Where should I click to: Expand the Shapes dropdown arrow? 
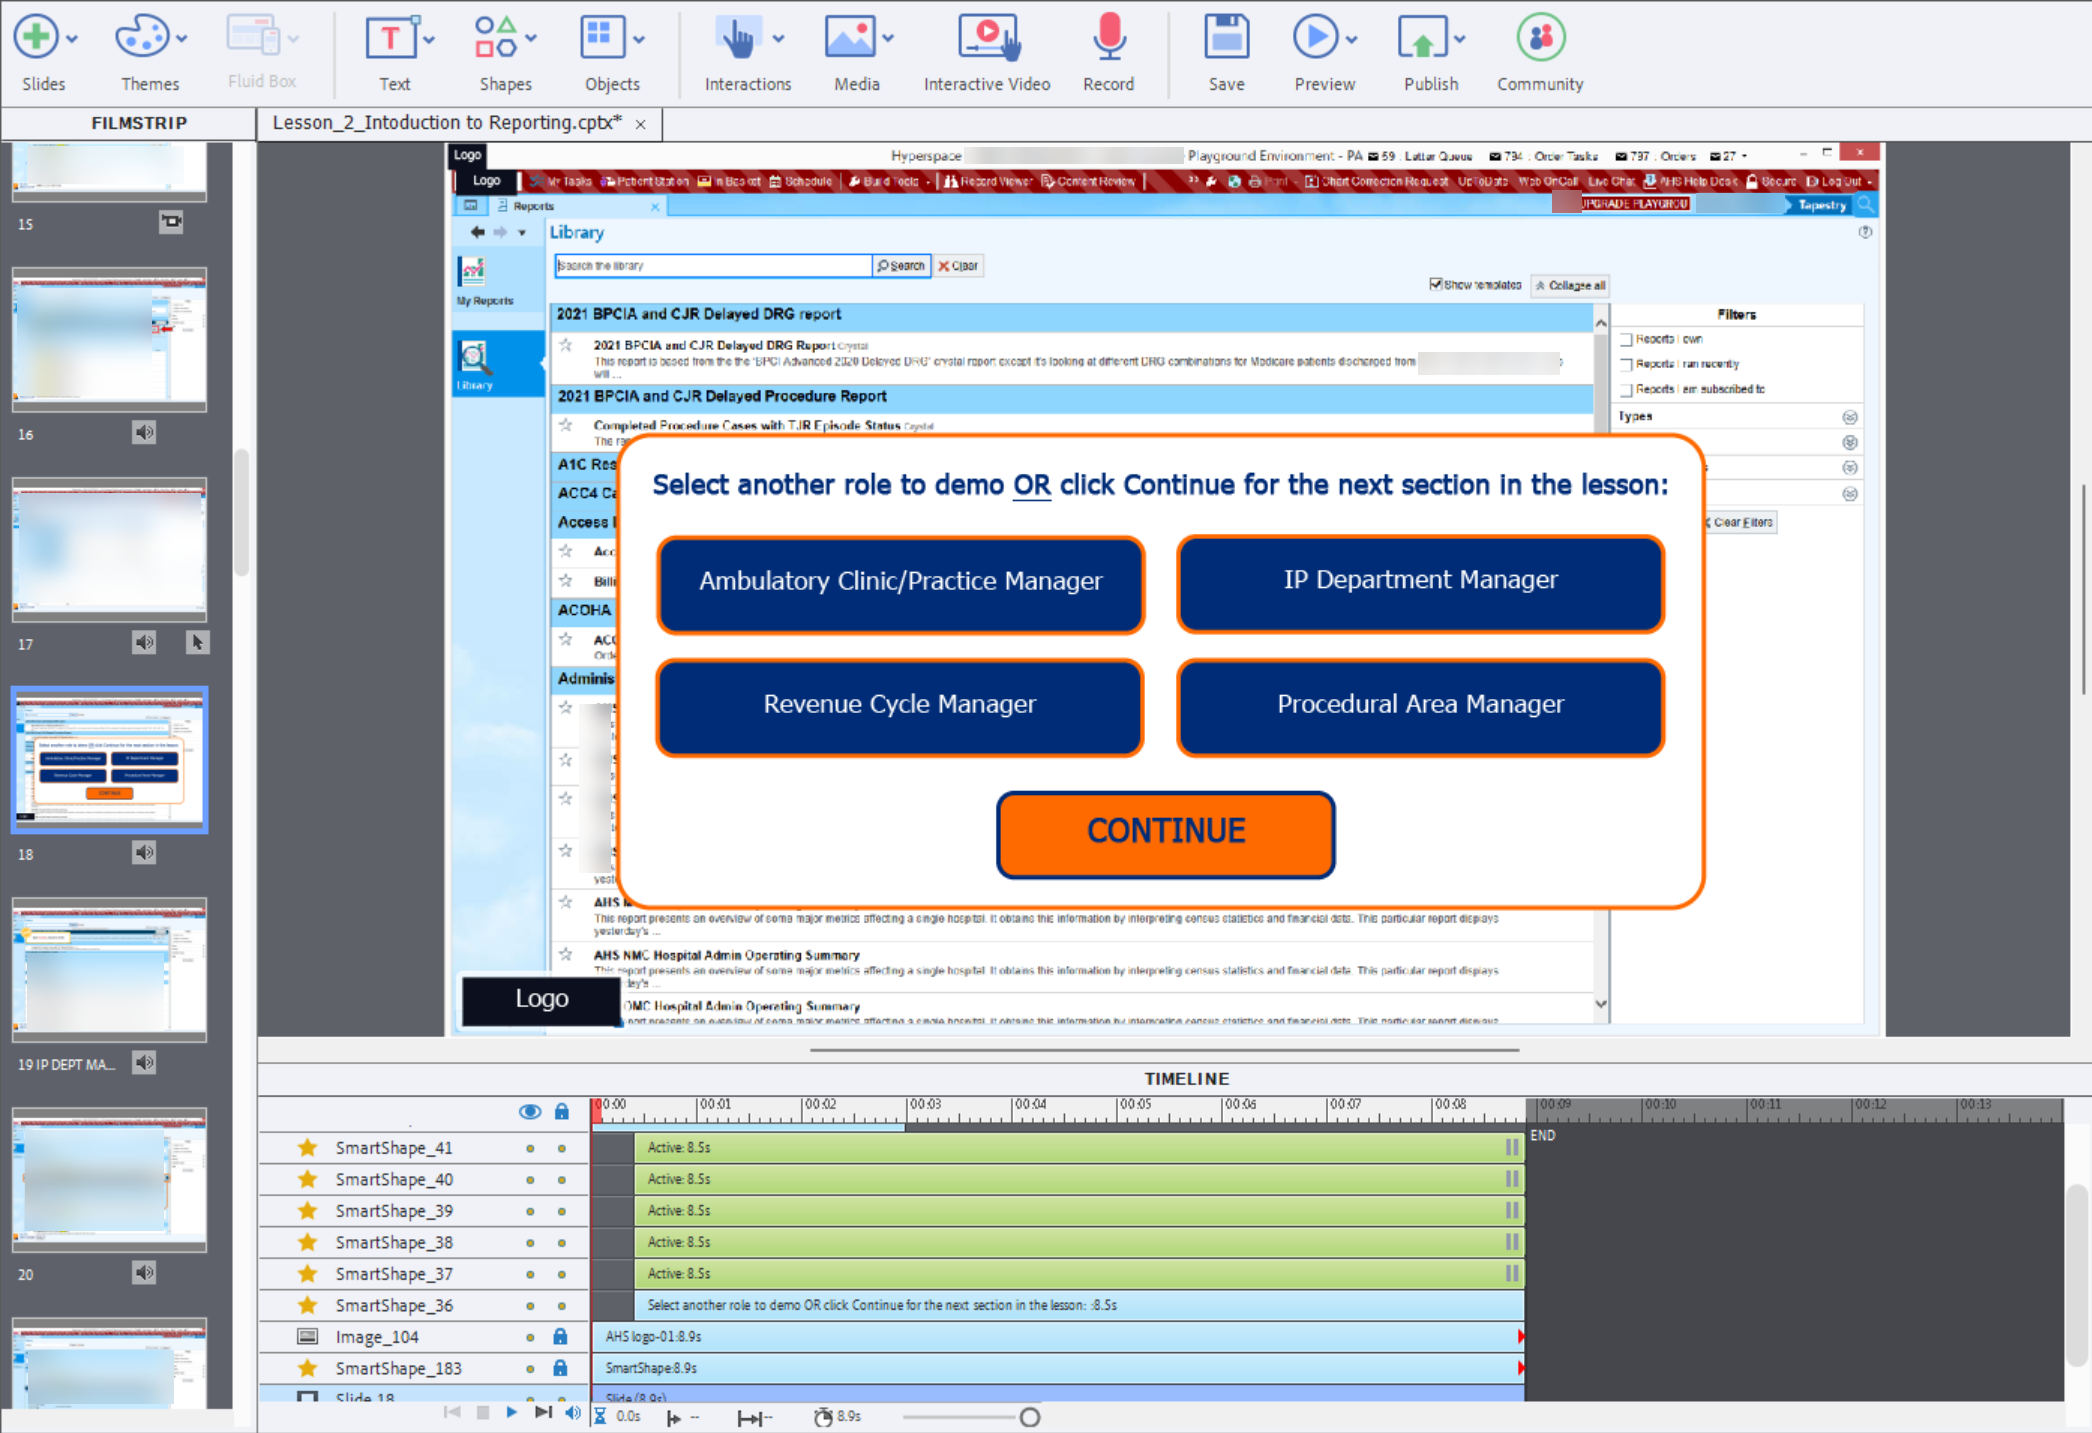click(x=531, y=39)
